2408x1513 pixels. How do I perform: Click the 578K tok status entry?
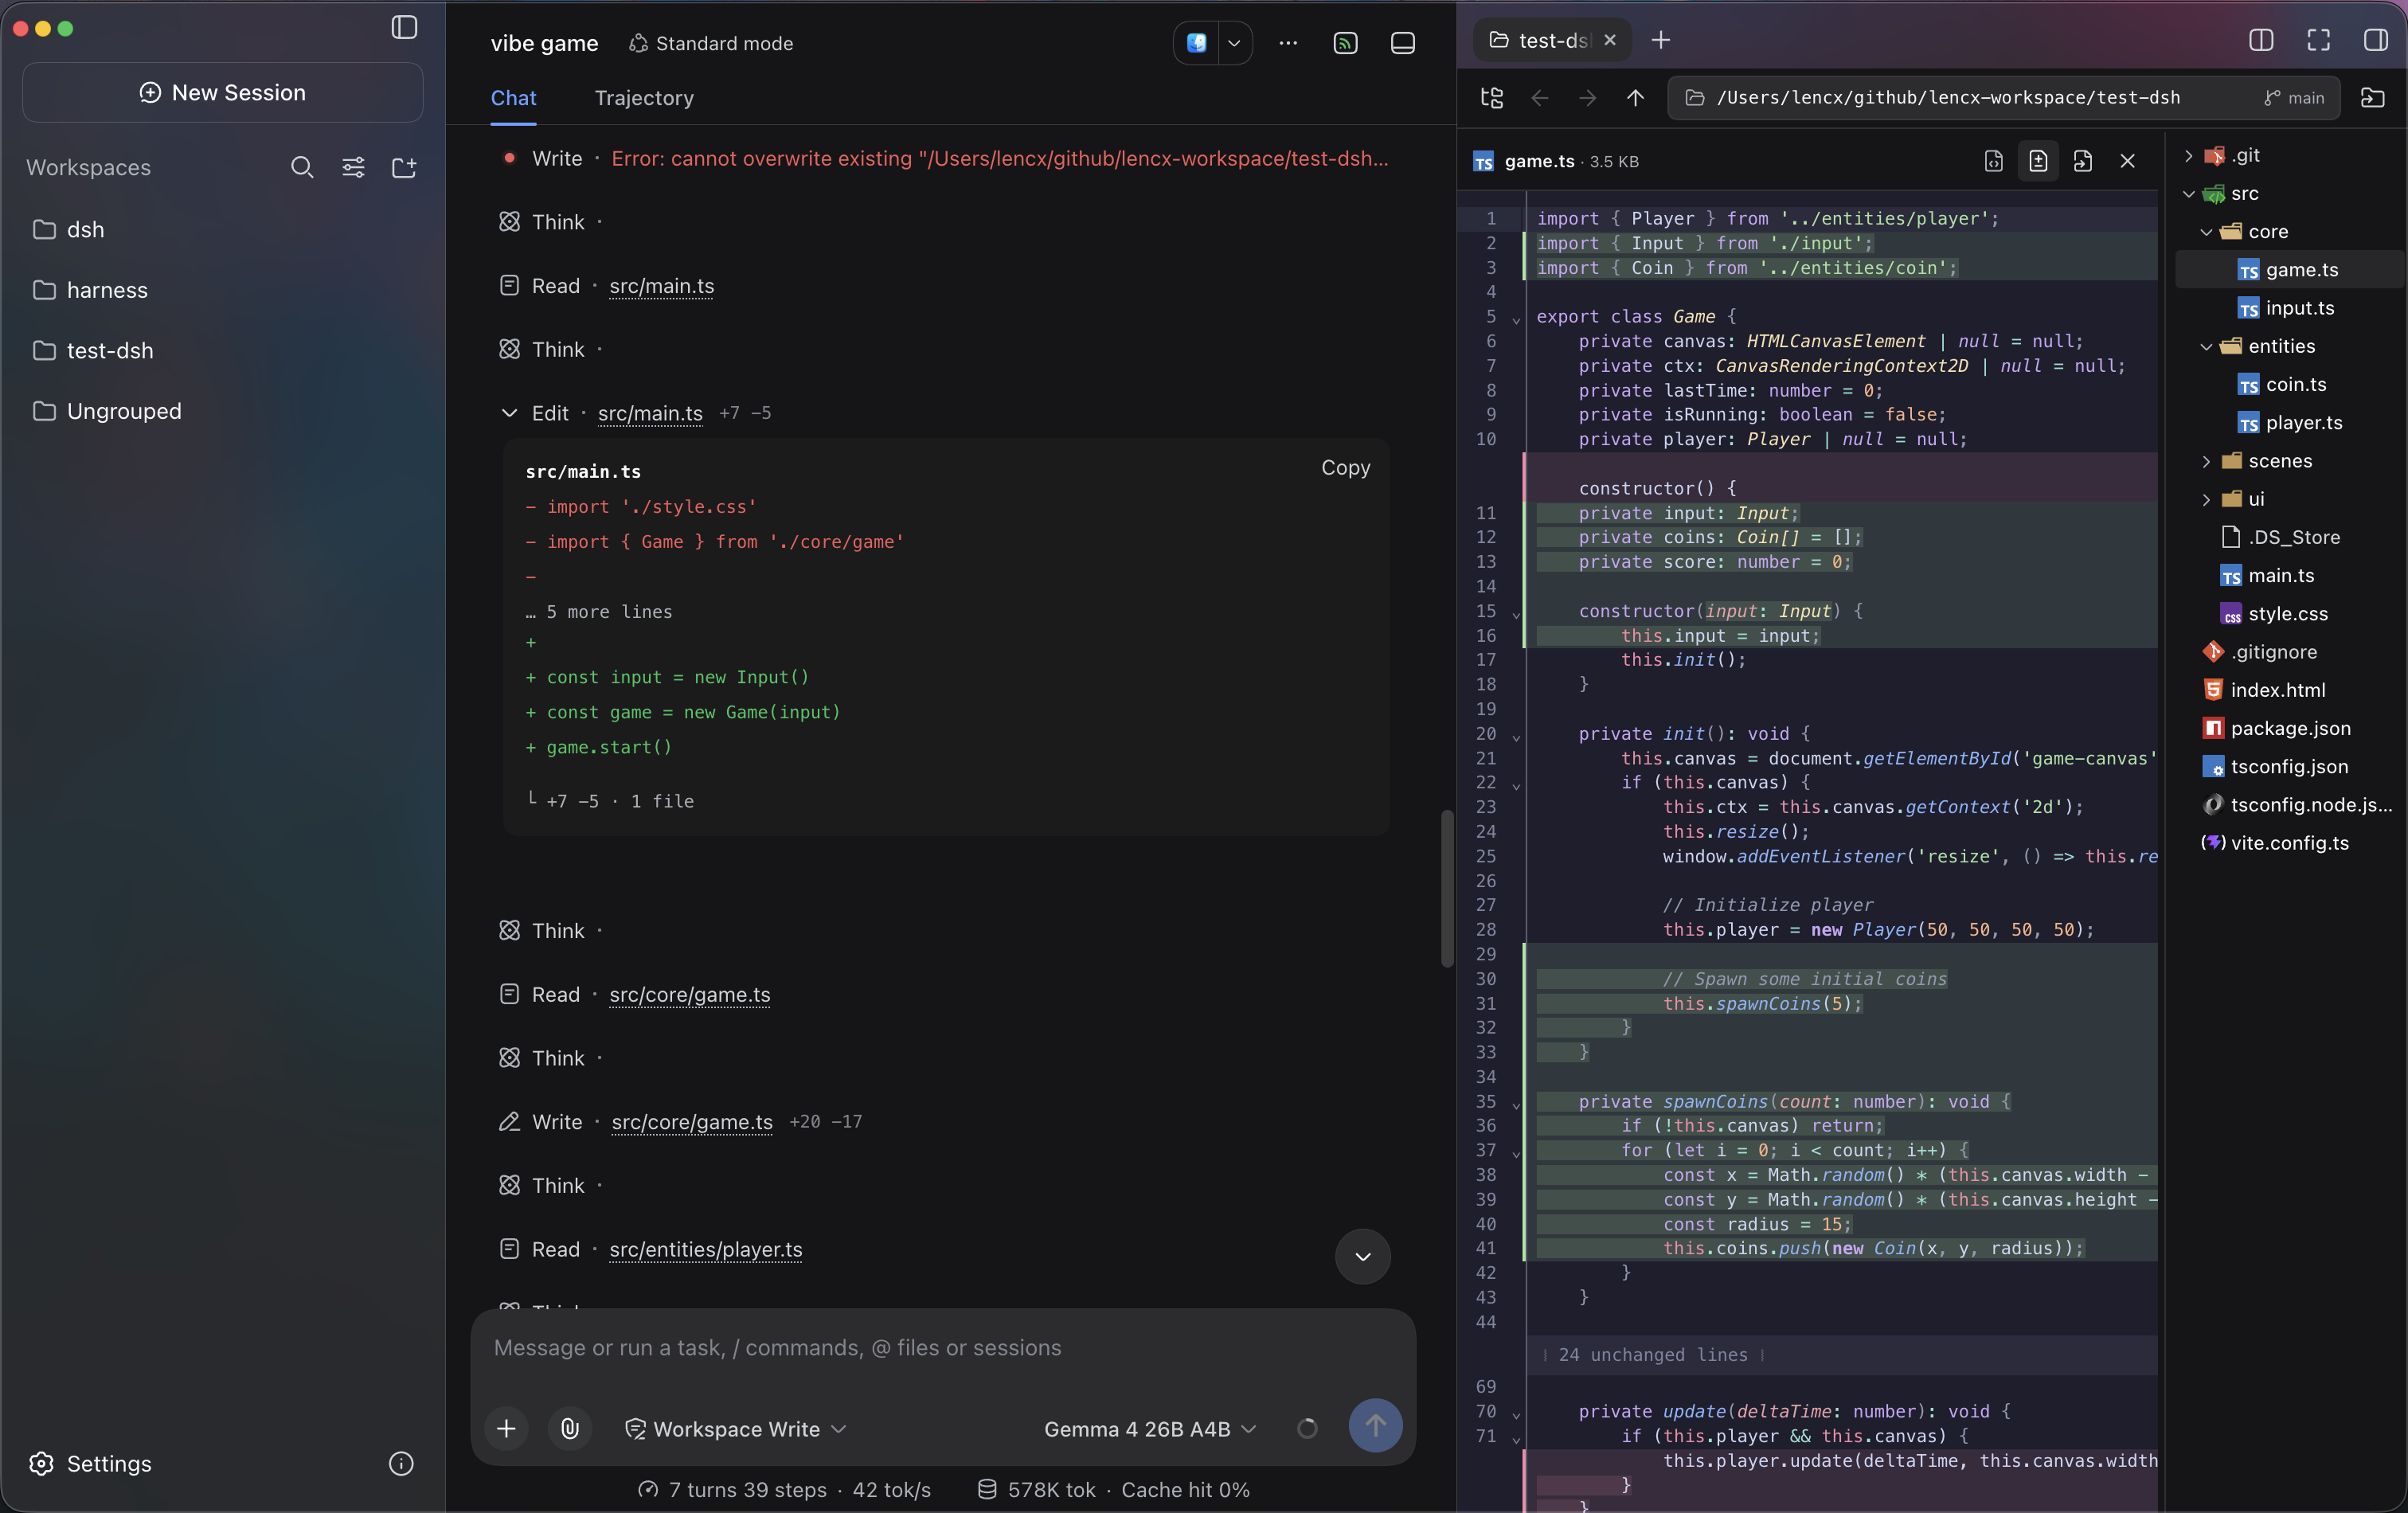point(1036,1490)
